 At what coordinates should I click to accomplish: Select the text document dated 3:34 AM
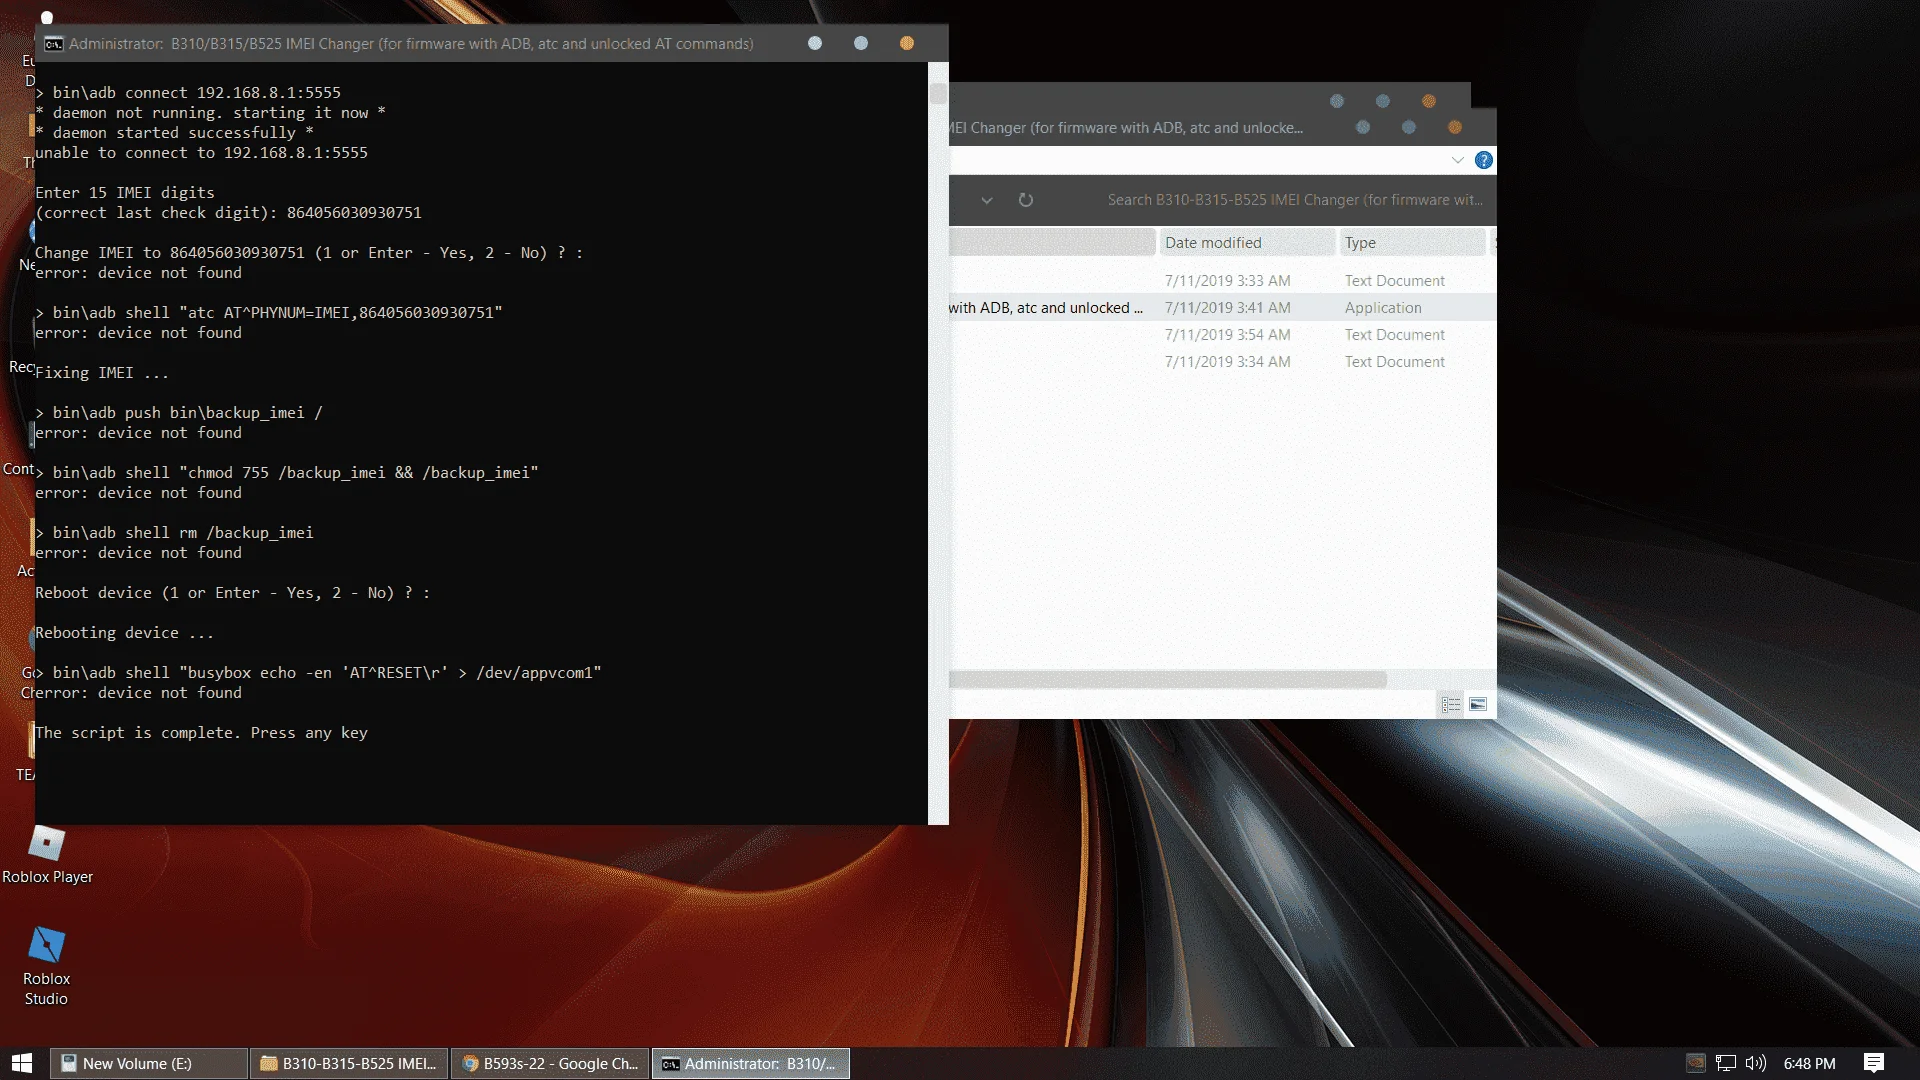coord(1222,362)
